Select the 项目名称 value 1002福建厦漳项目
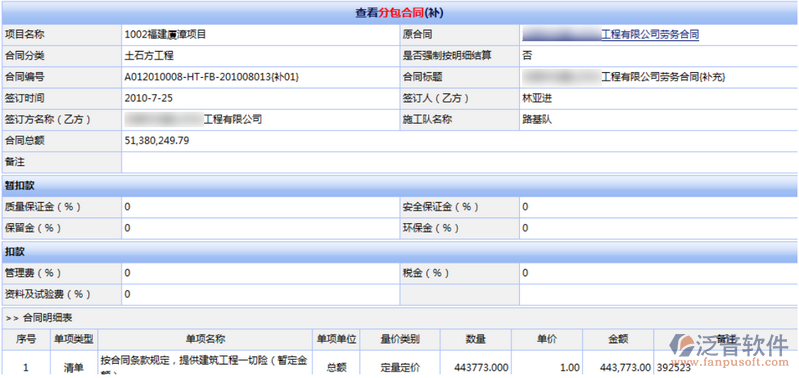 click(165, 35)
